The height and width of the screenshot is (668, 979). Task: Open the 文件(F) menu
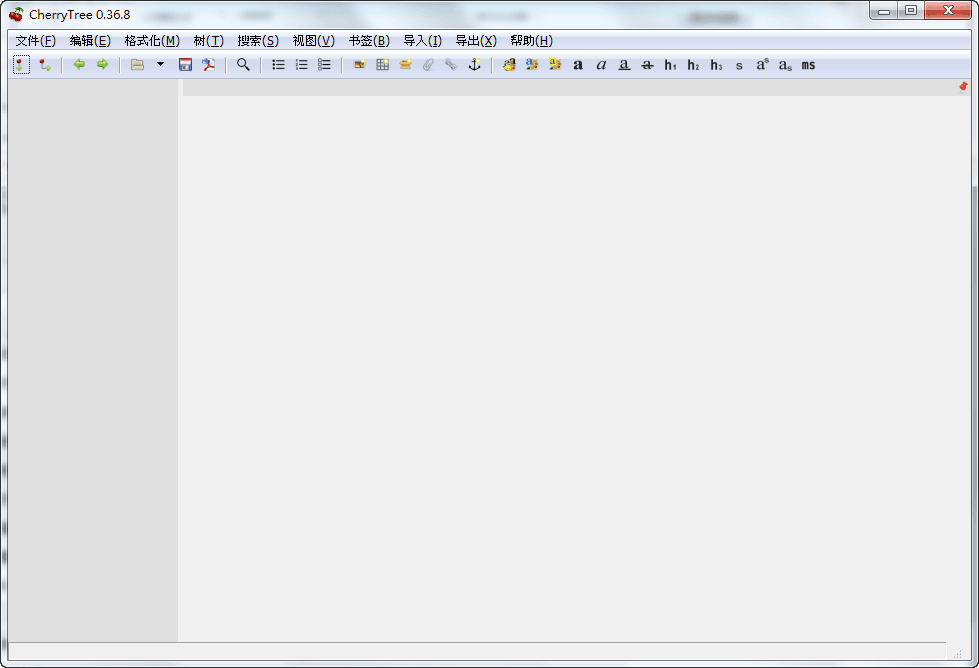pos(35,41)
